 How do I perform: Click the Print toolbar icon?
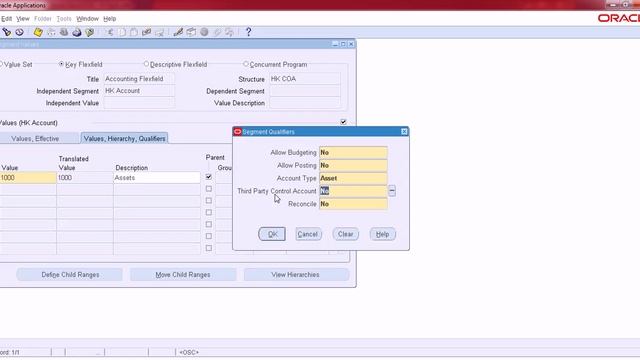click(77, 32)
